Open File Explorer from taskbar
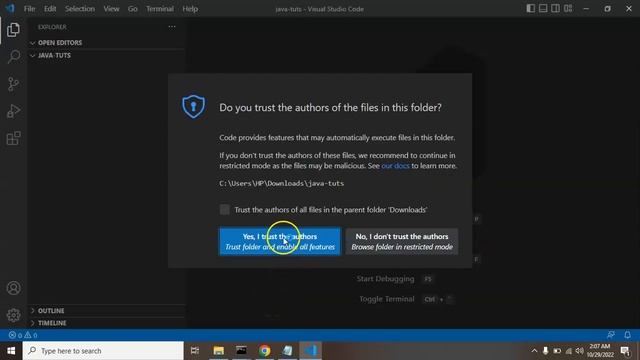640x360 pixels. pyautogui.click(x=219, y=351)
